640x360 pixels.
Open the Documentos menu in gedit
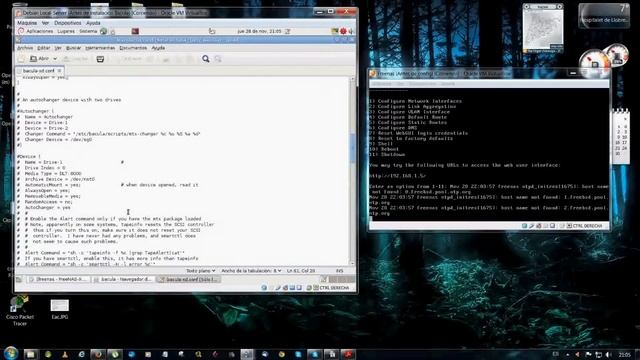(133, 48)
